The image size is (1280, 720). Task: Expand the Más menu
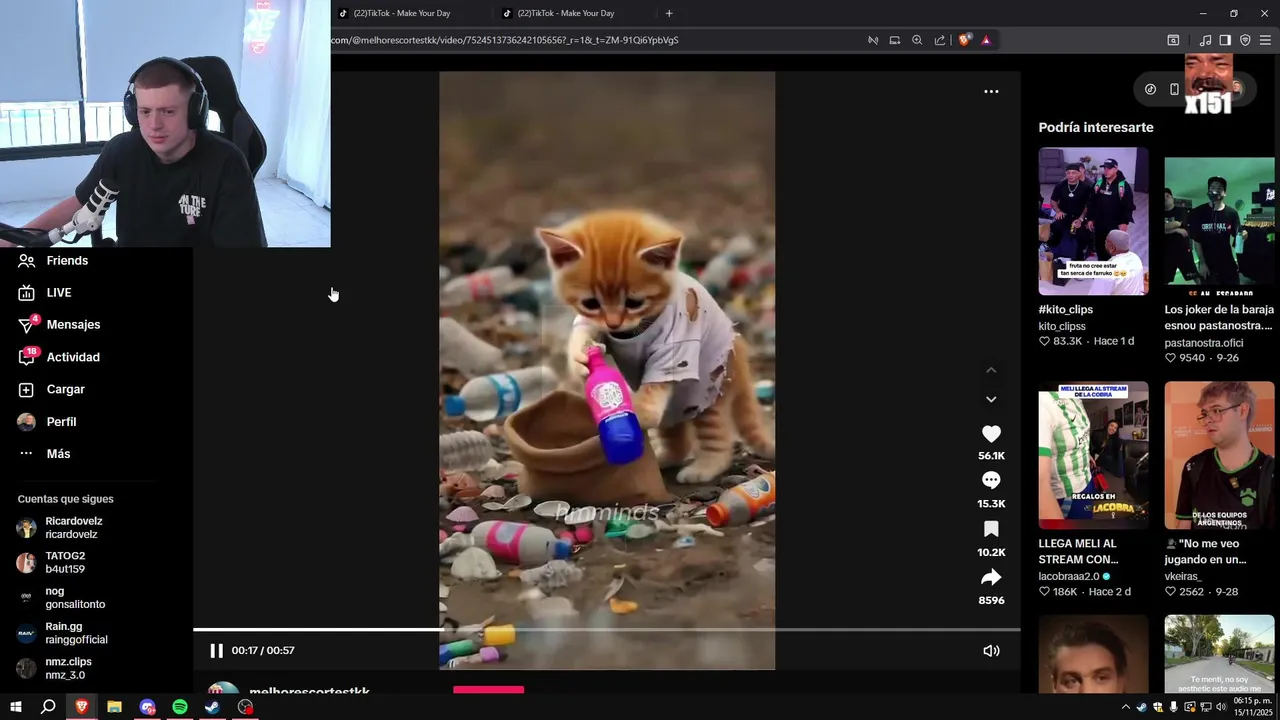(58, 453)
